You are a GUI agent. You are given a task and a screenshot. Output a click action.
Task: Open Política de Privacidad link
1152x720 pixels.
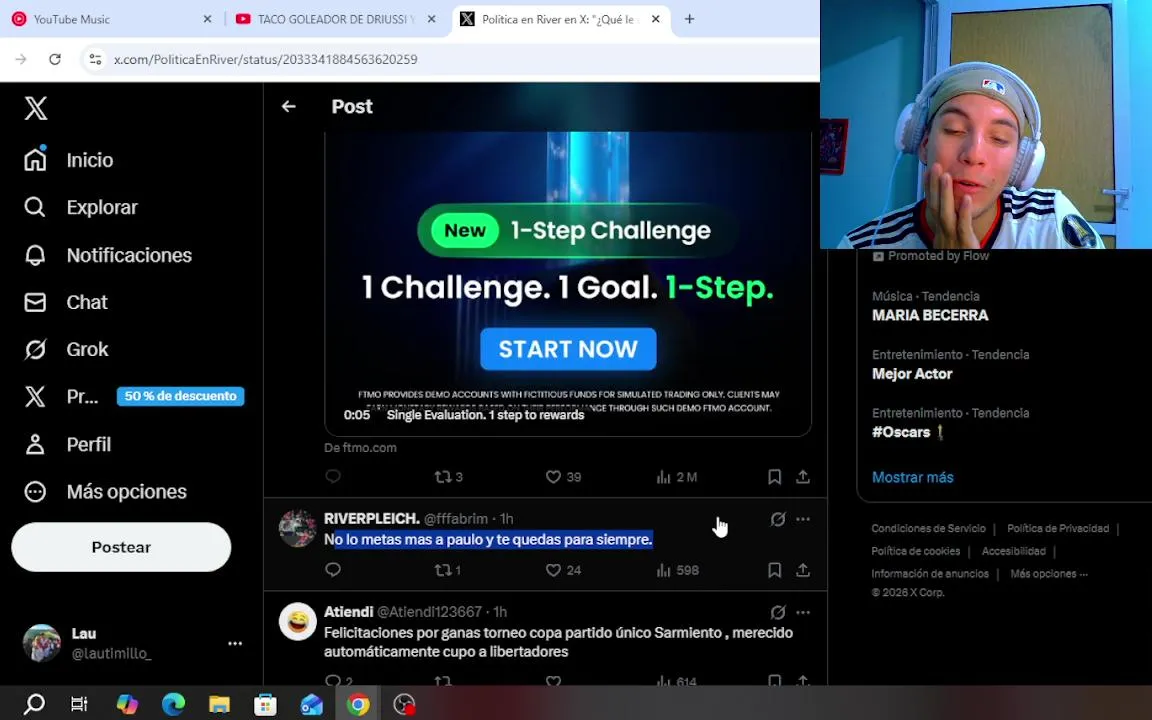[x=1058, y=528]
